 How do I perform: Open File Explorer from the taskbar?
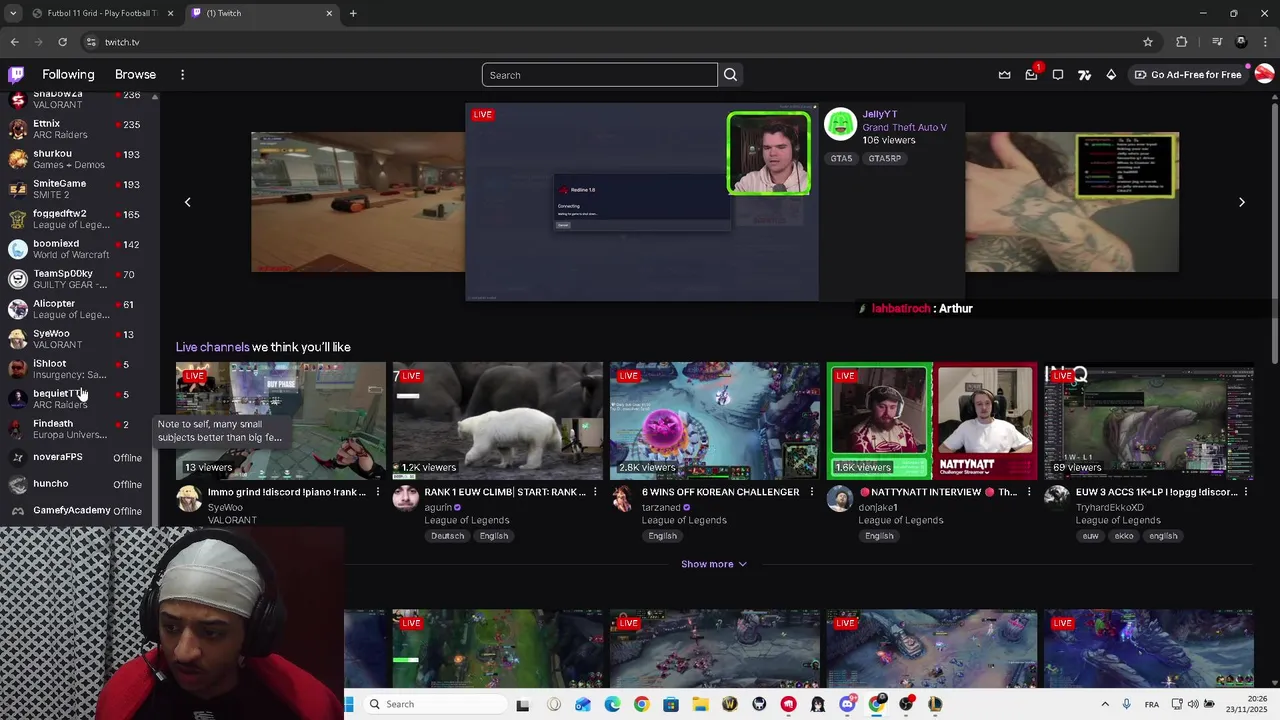pos(700,704)
